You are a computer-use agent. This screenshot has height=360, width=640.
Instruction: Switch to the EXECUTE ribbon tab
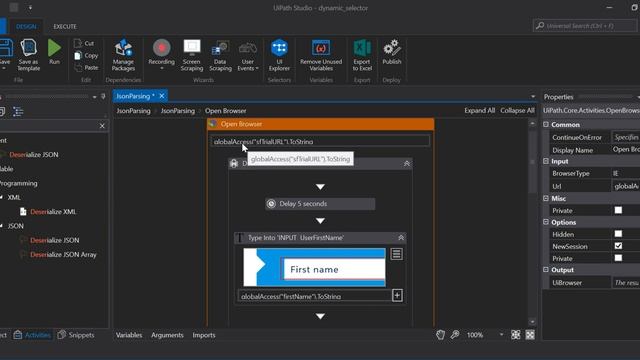[65, 27]
